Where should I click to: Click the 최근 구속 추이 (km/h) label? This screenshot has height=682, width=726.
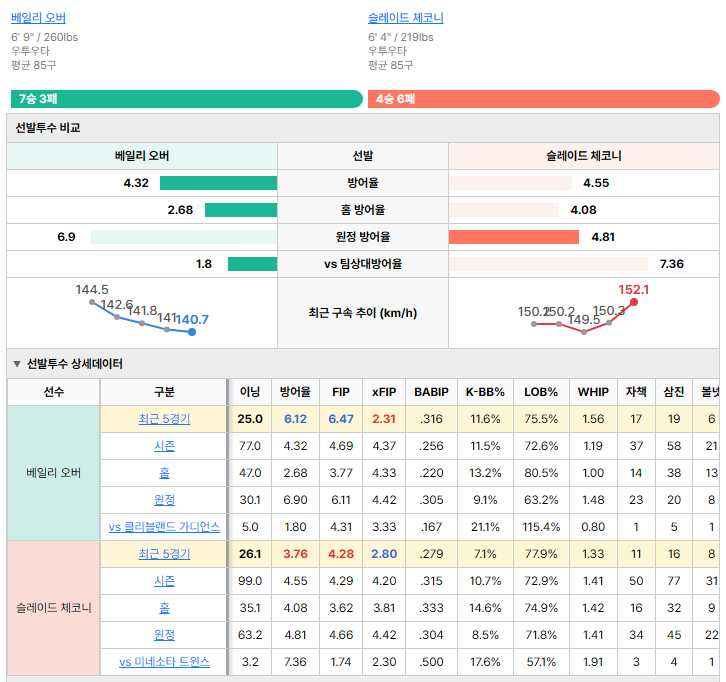pyautogui.click(x=363, y=313)
